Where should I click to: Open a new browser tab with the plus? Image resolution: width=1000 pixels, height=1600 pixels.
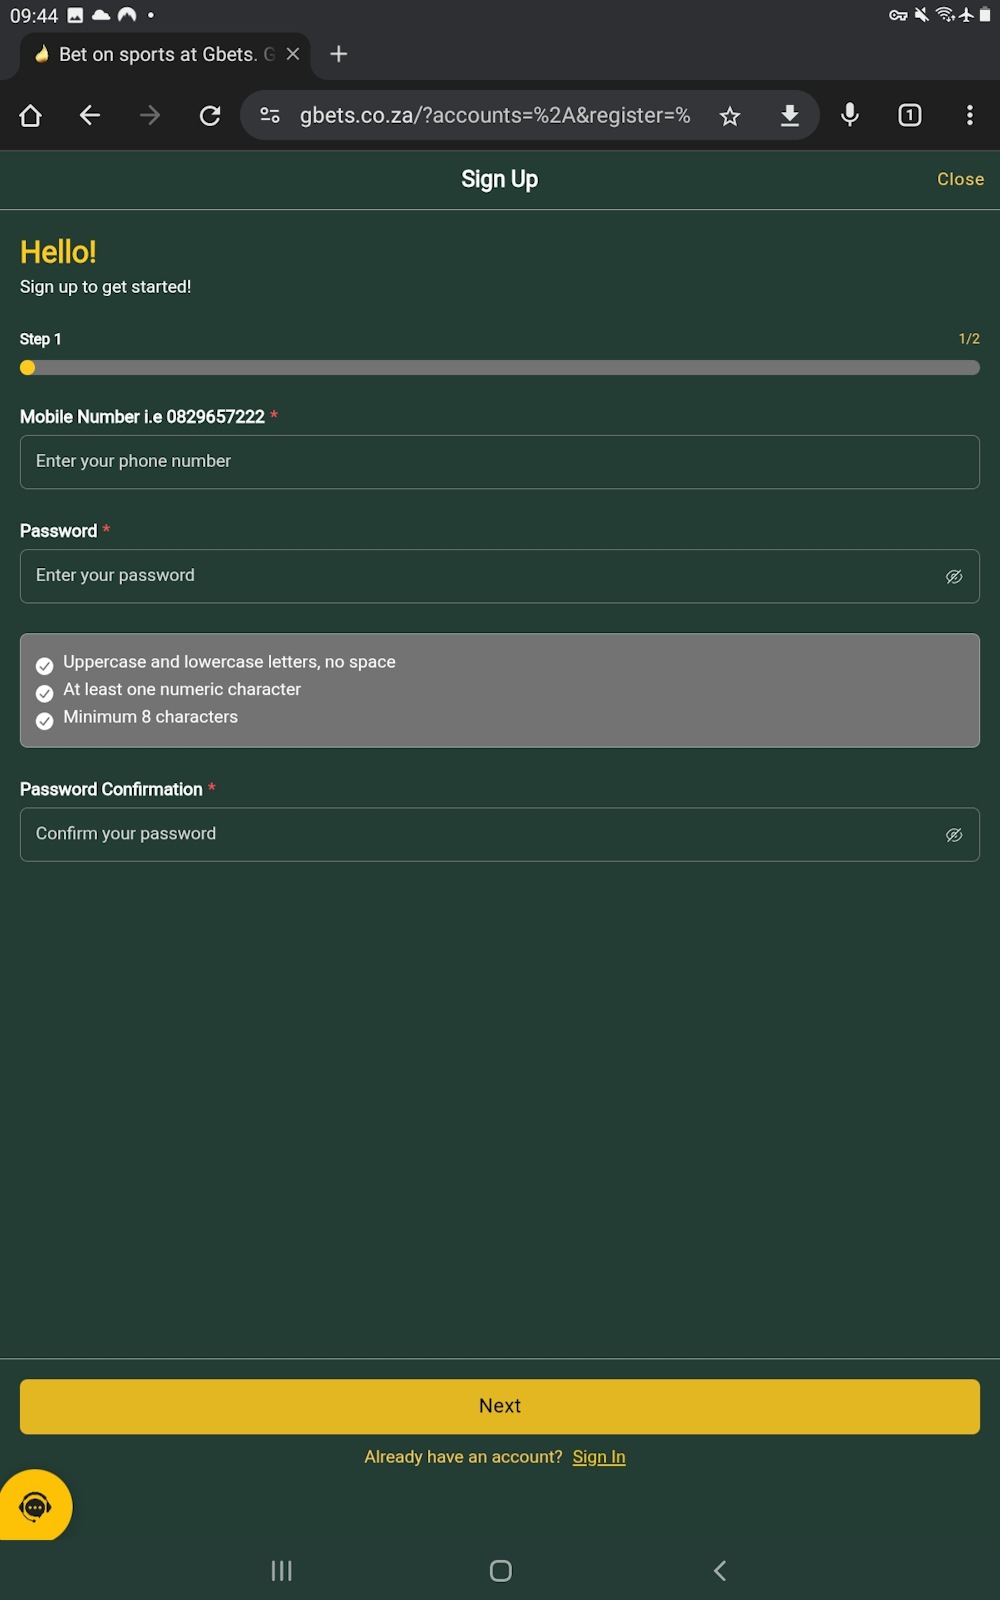click(x=338, y=54)
